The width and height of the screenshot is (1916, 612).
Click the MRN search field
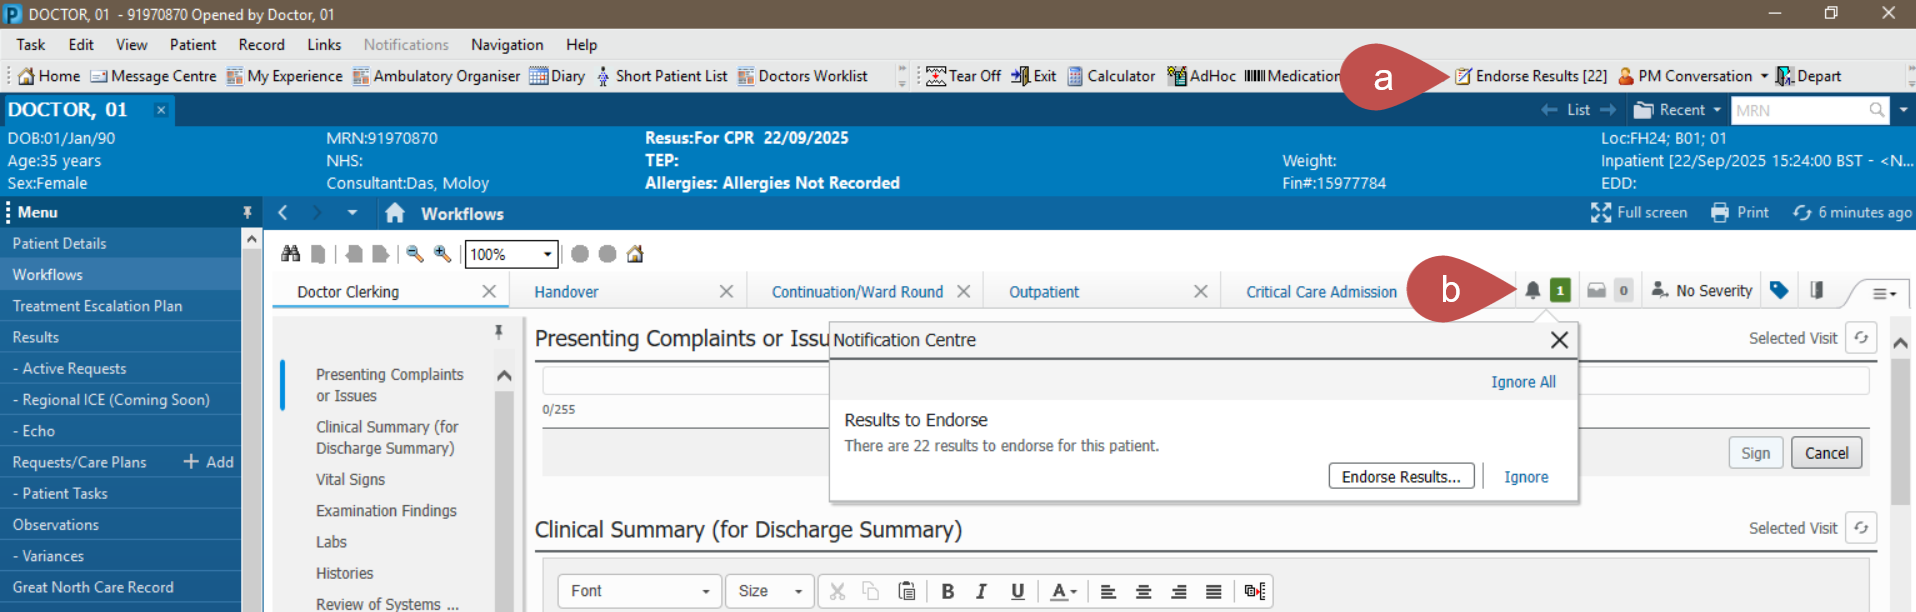1799,110
